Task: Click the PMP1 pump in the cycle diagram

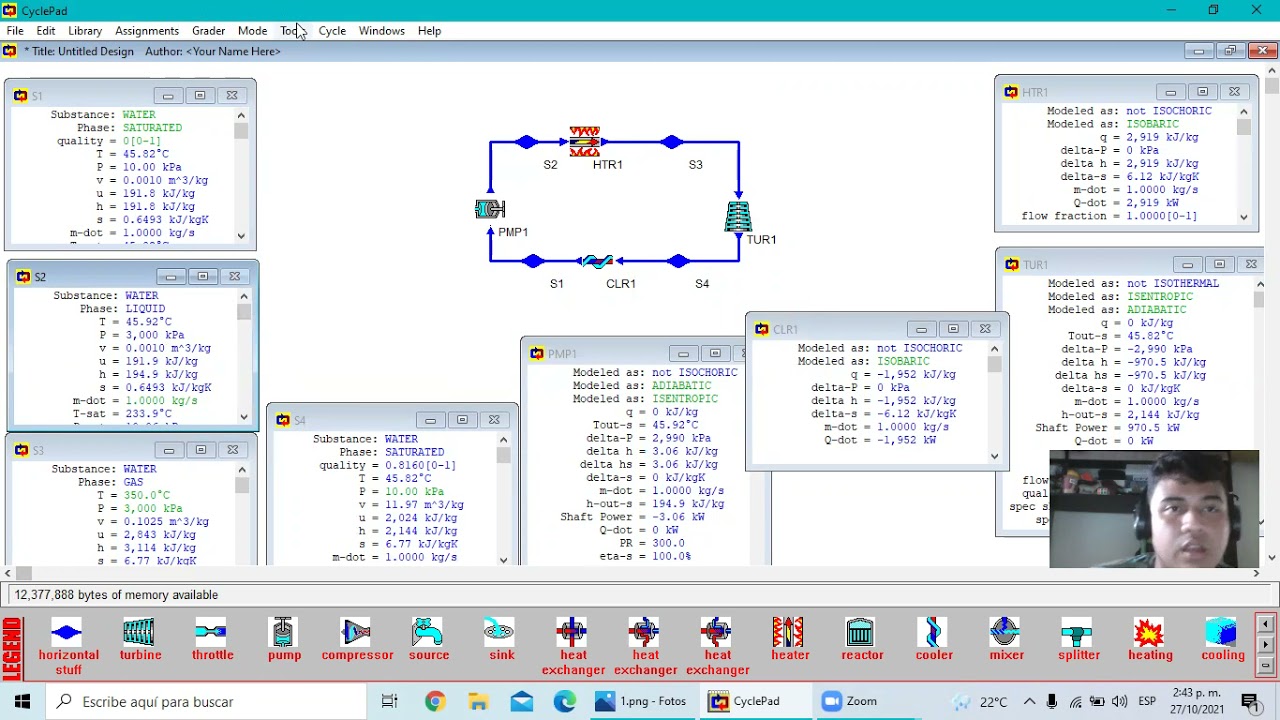Action: (x=490, y=208)
